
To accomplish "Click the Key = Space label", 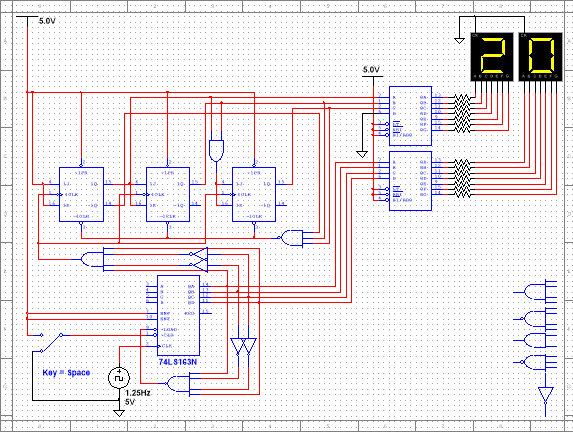I will point(66,372).
